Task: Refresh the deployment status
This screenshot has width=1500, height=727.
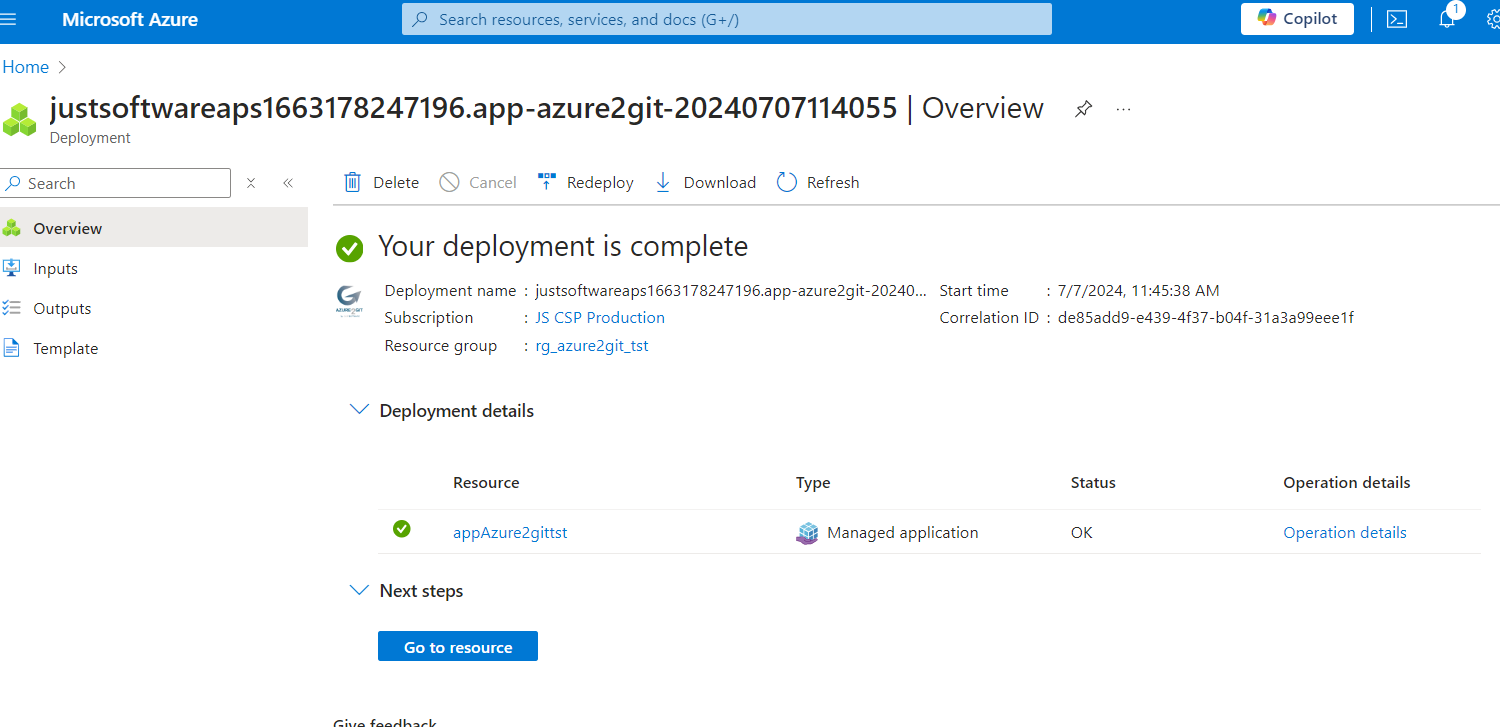Action: (x=788, y=182)
